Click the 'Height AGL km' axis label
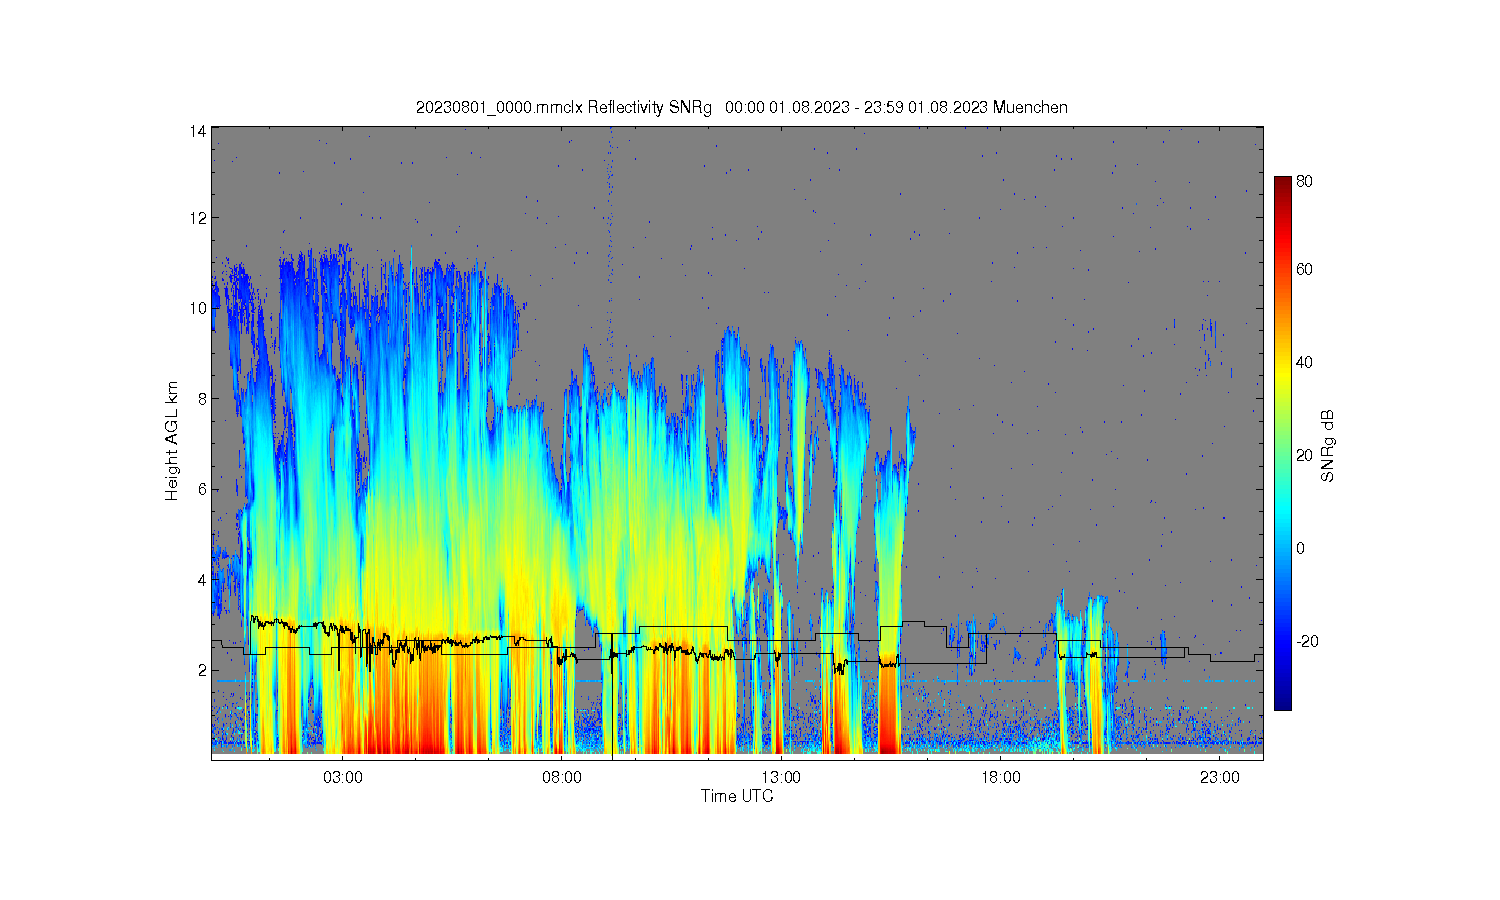The height and width of the screenshot is (900, 1500). [172, 441]
